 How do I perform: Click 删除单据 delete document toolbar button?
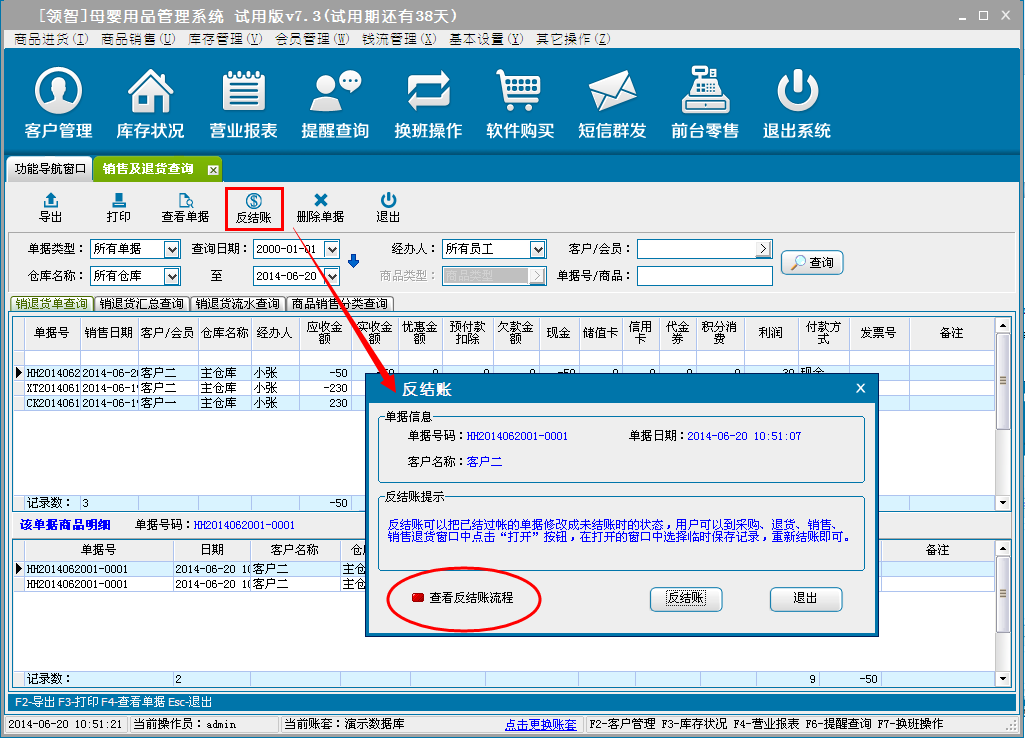click(x=320, y=208)
